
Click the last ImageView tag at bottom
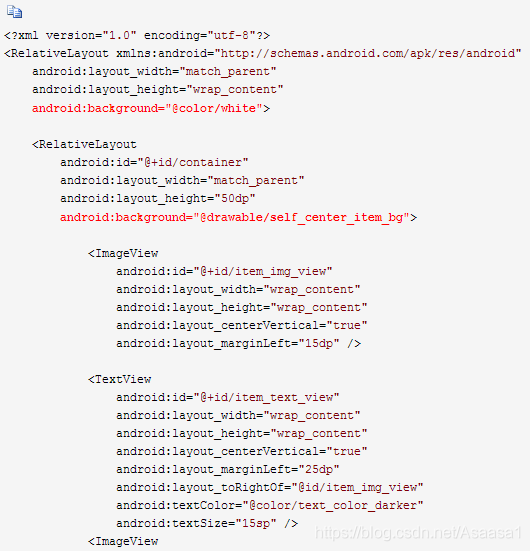(x=123, y=542)
